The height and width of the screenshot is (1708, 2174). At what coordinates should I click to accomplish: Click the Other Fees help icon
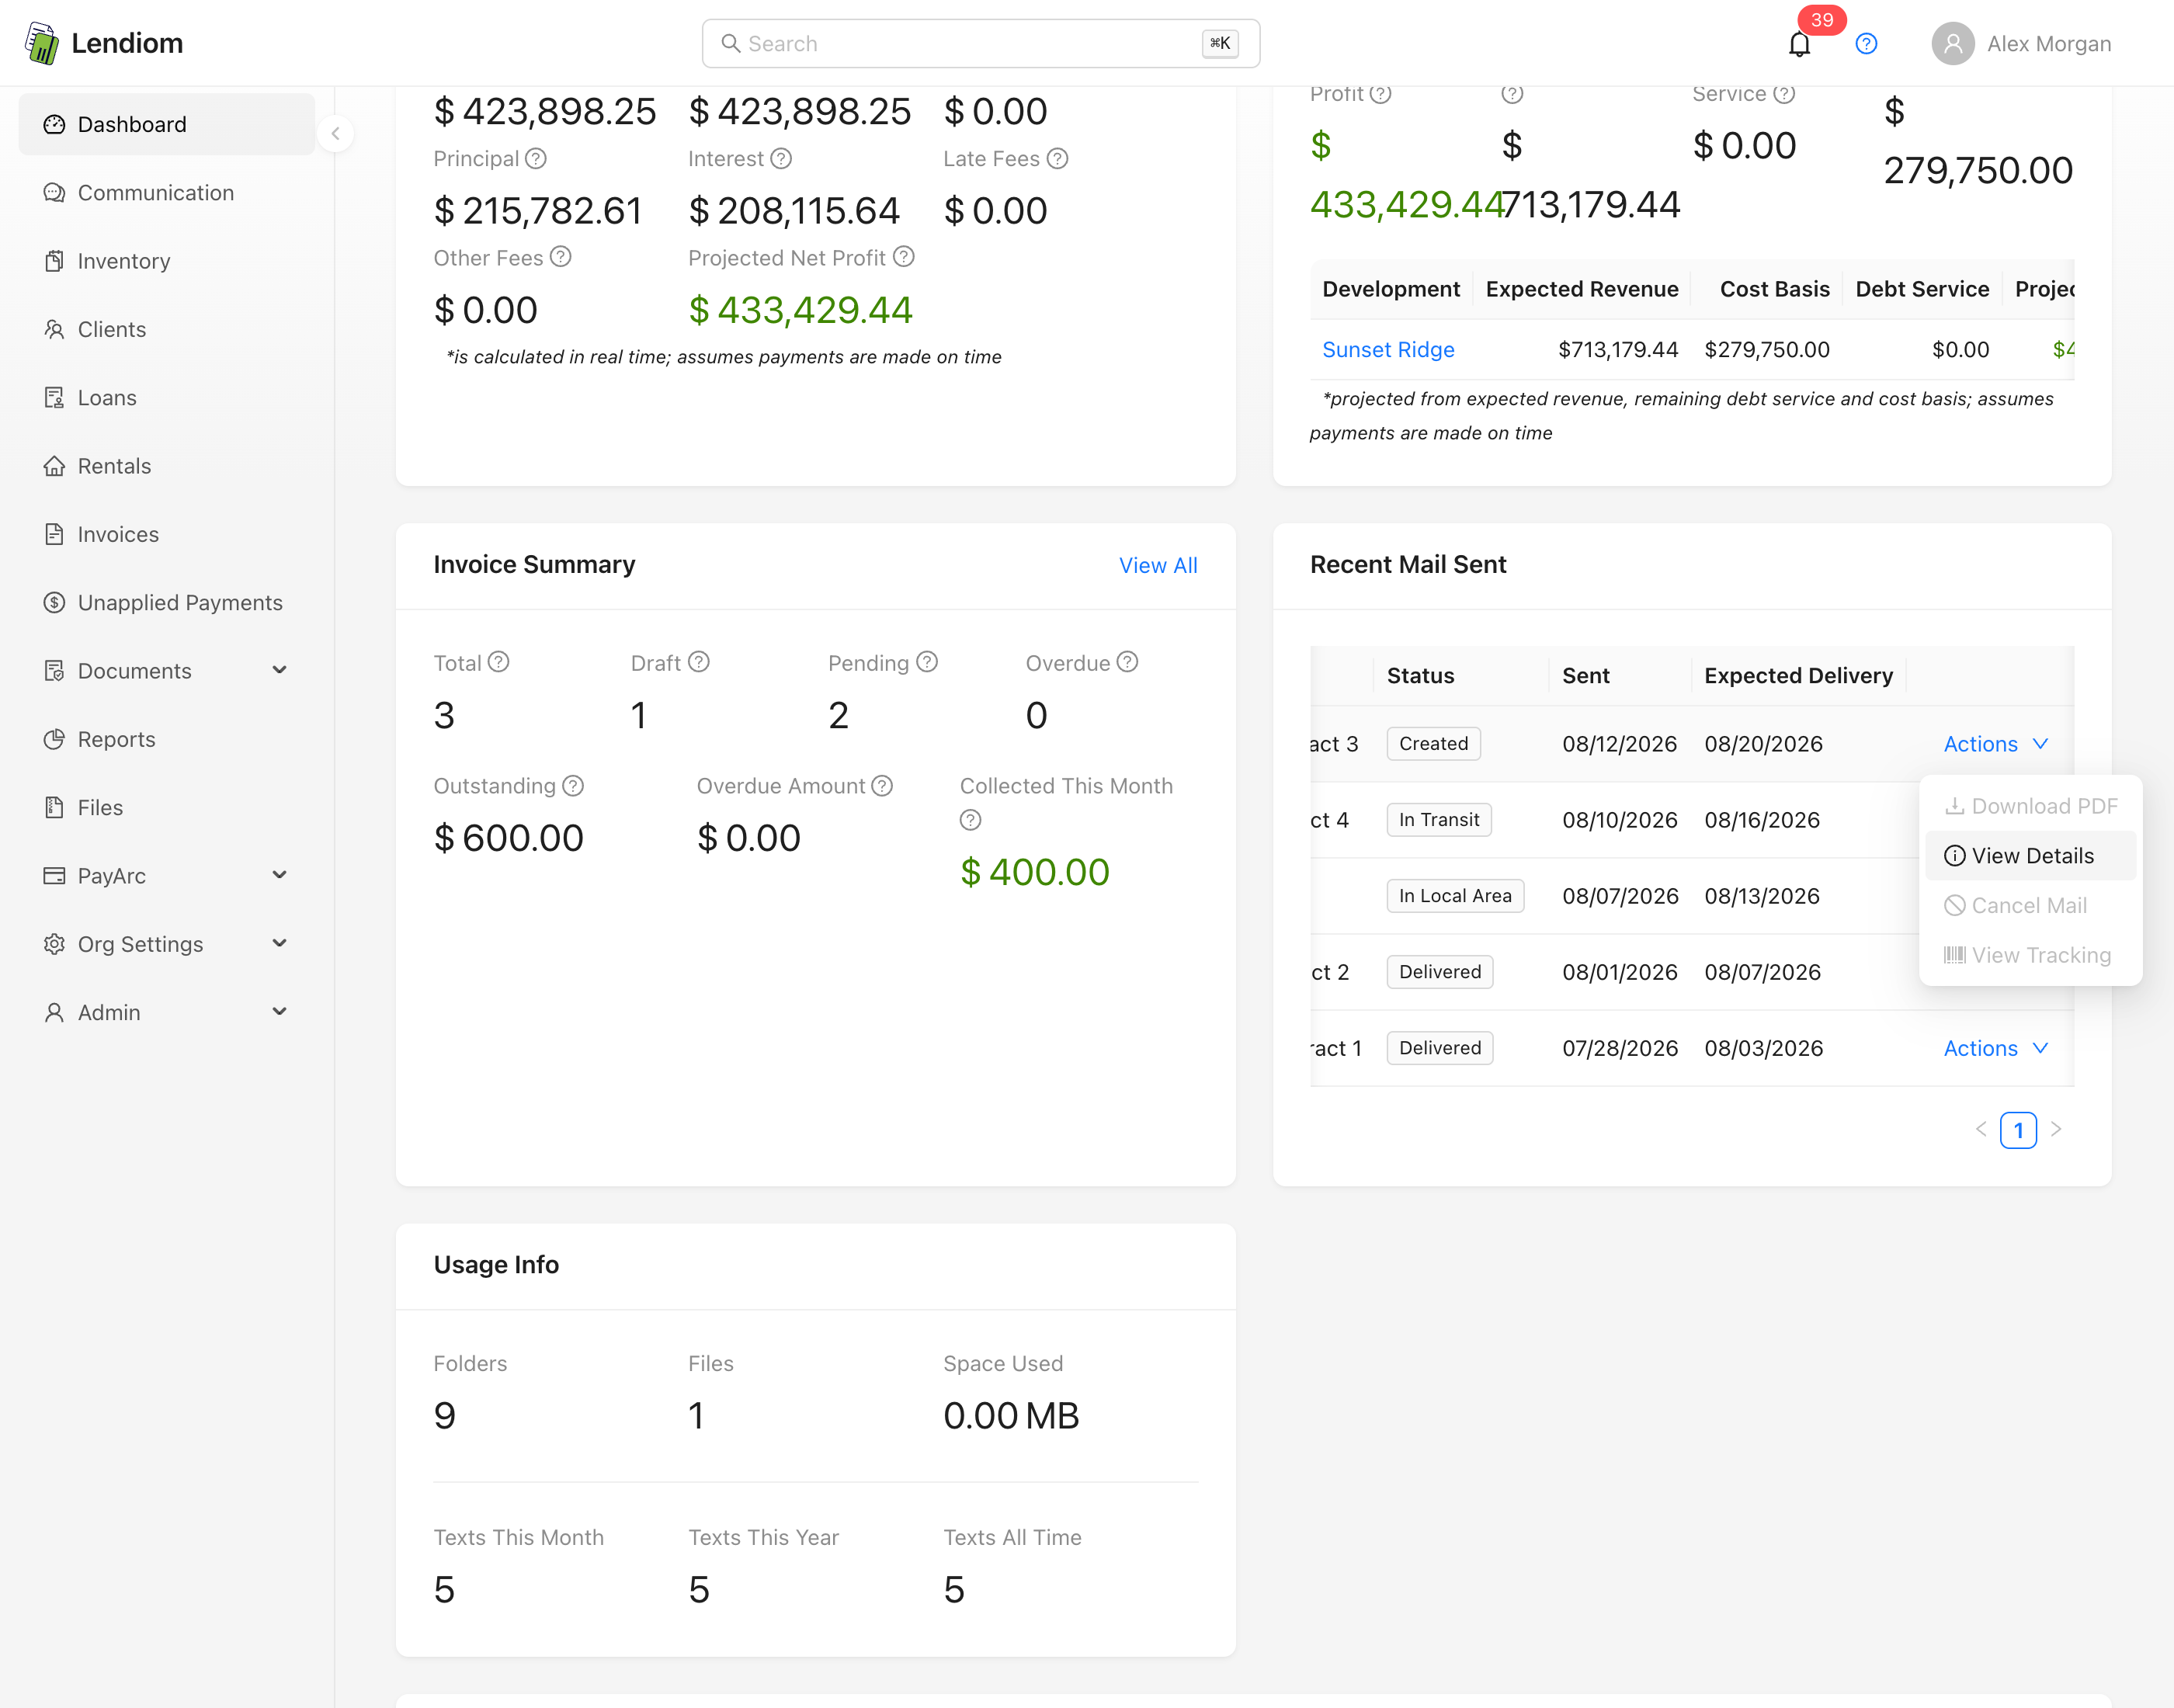click(561, 257)
